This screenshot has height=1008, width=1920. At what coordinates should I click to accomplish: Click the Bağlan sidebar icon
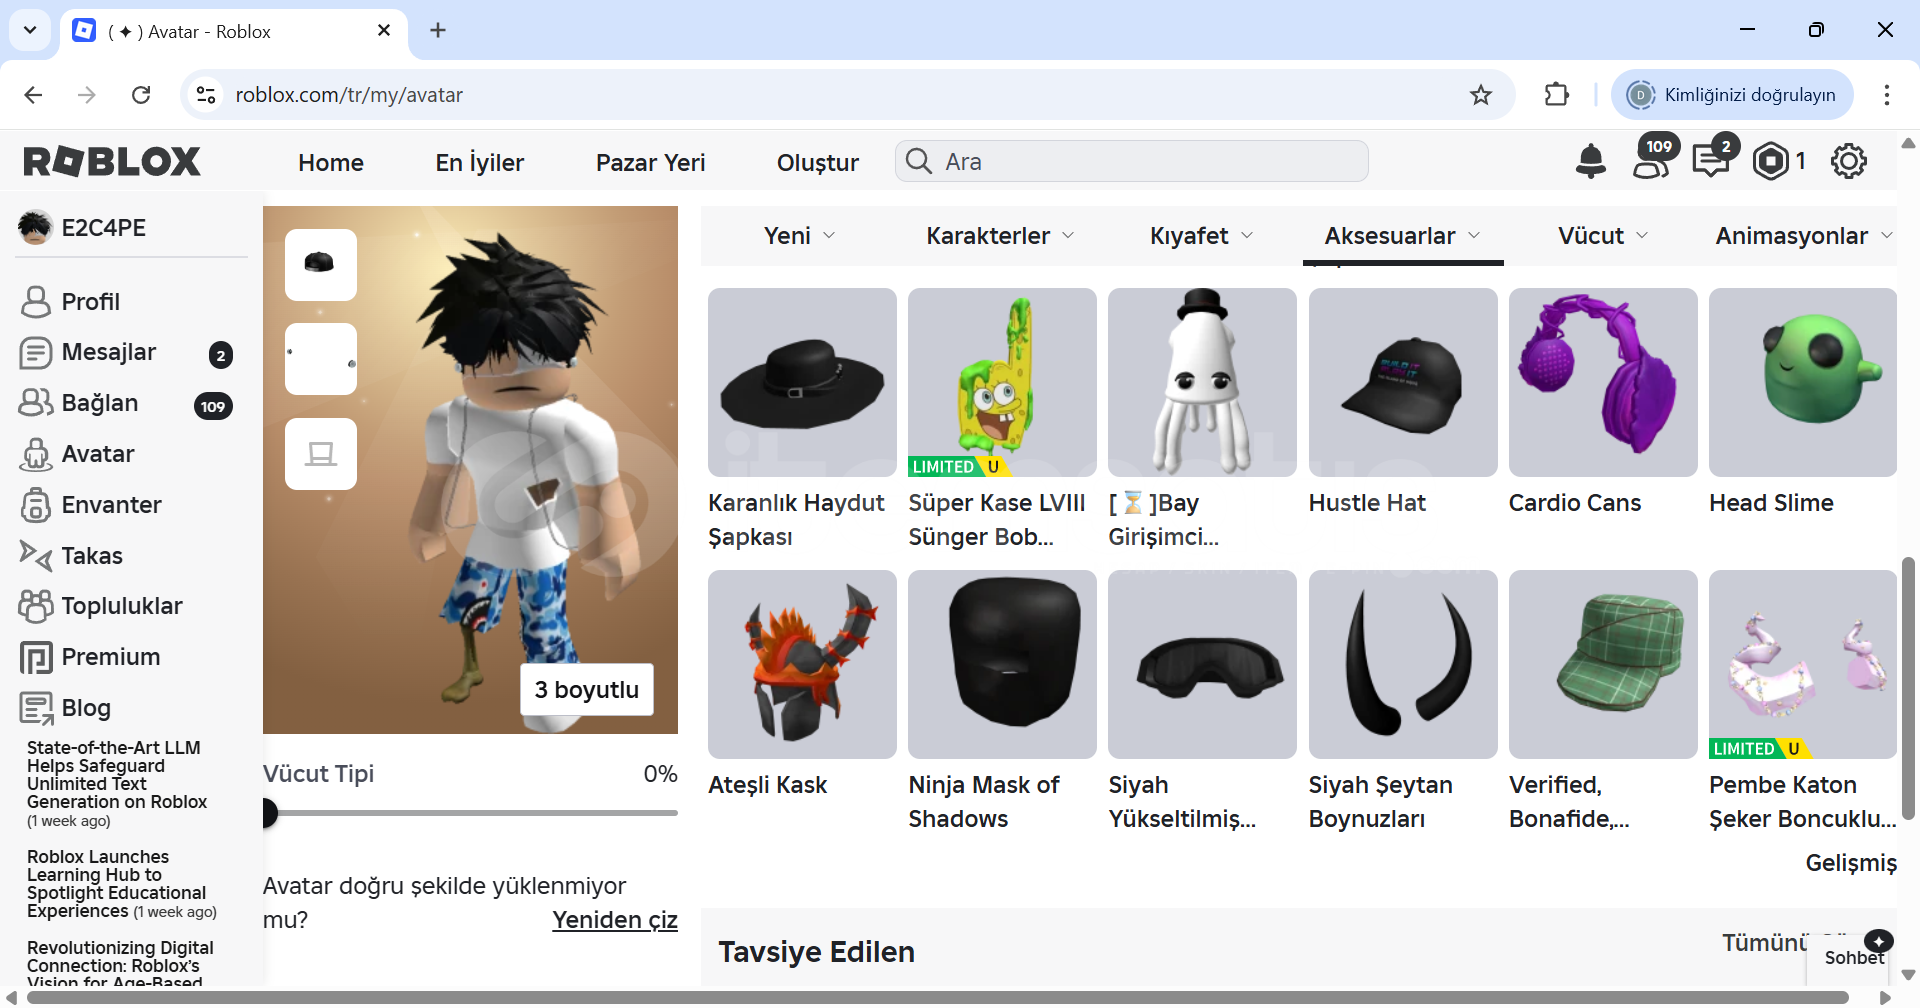[x=36, y=403]
